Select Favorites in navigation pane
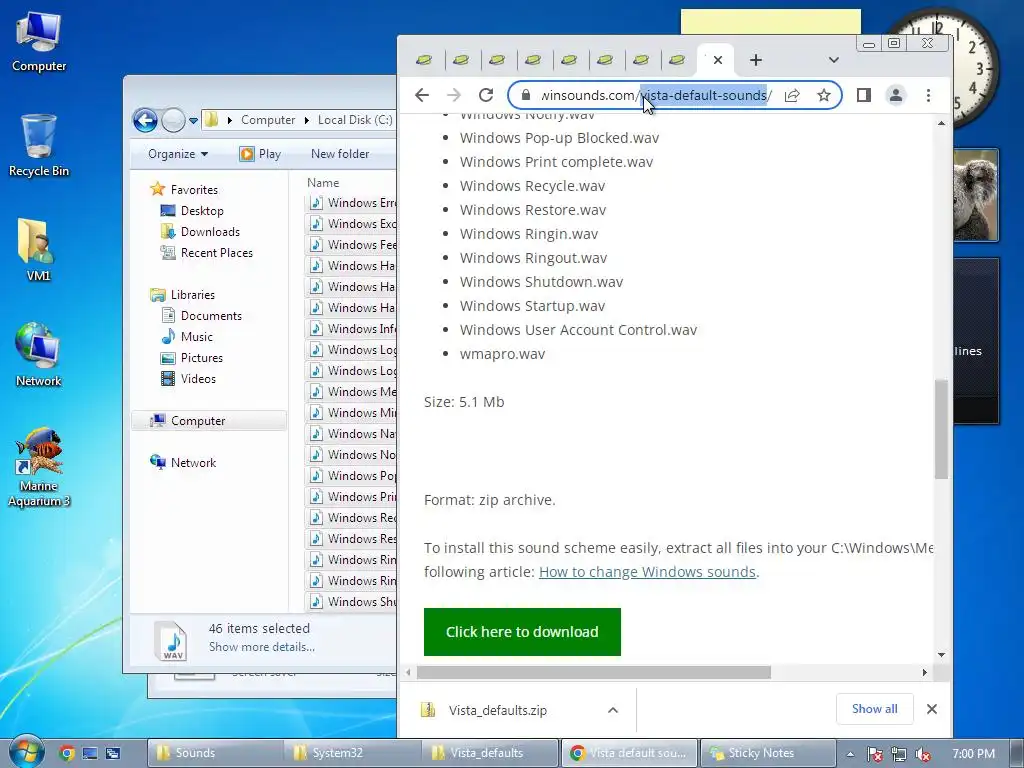Viewport: 1024px width, 768px height. [x=194, y=189]
